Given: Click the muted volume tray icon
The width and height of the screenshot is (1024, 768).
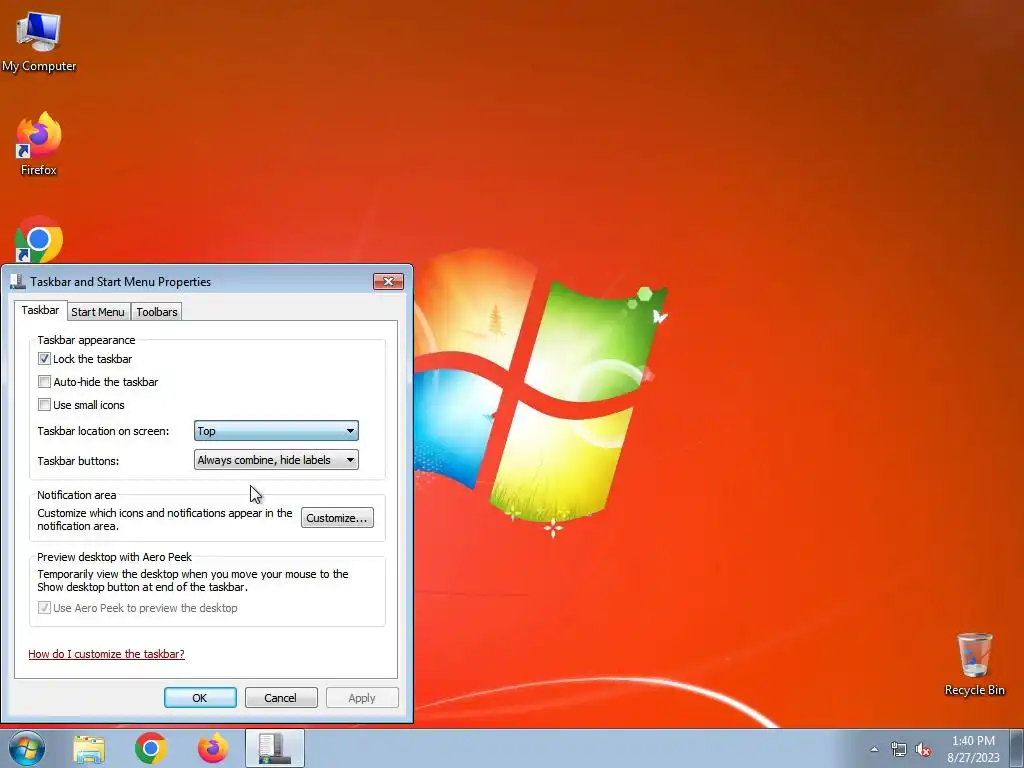Looking at the screenshot, I should tap(923, 749).
